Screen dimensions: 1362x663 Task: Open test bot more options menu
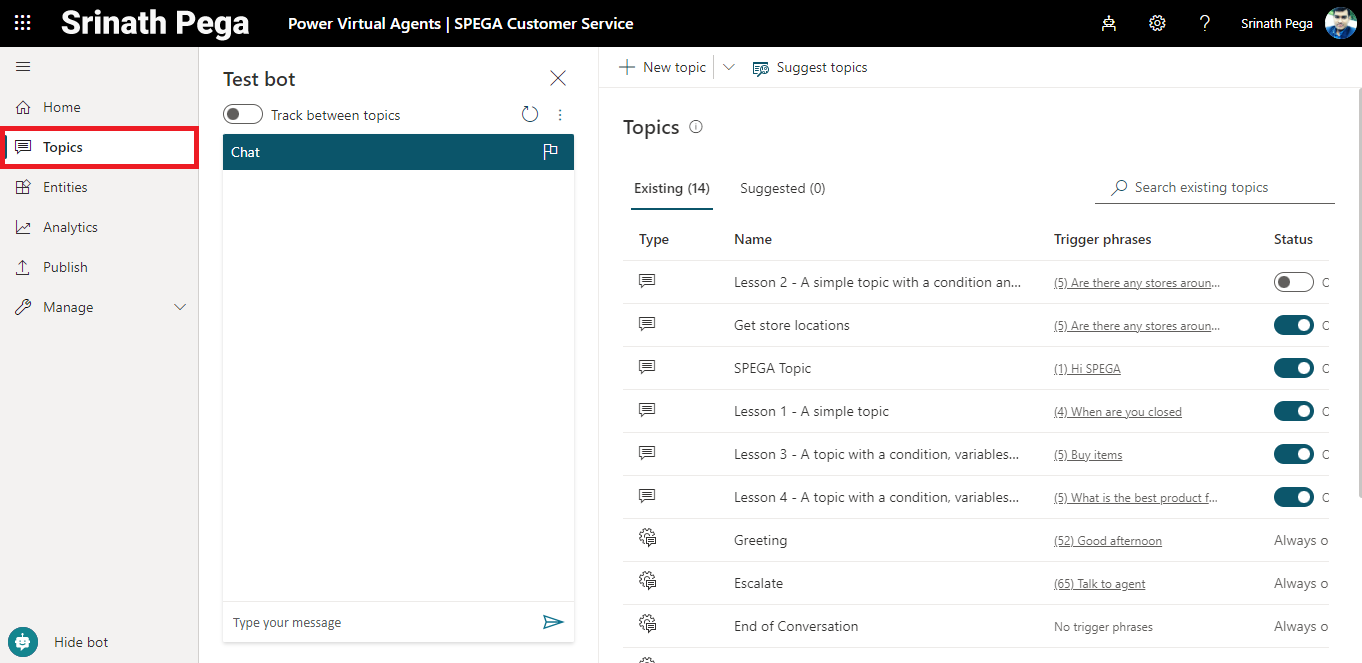[x=560, y=115]
